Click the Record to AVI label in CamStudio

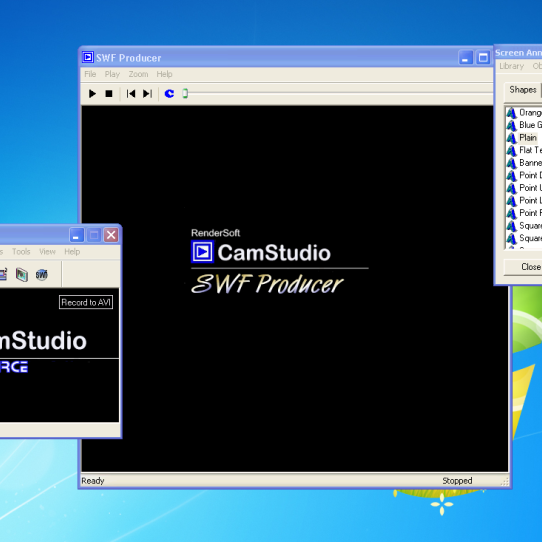coord(86,302)
